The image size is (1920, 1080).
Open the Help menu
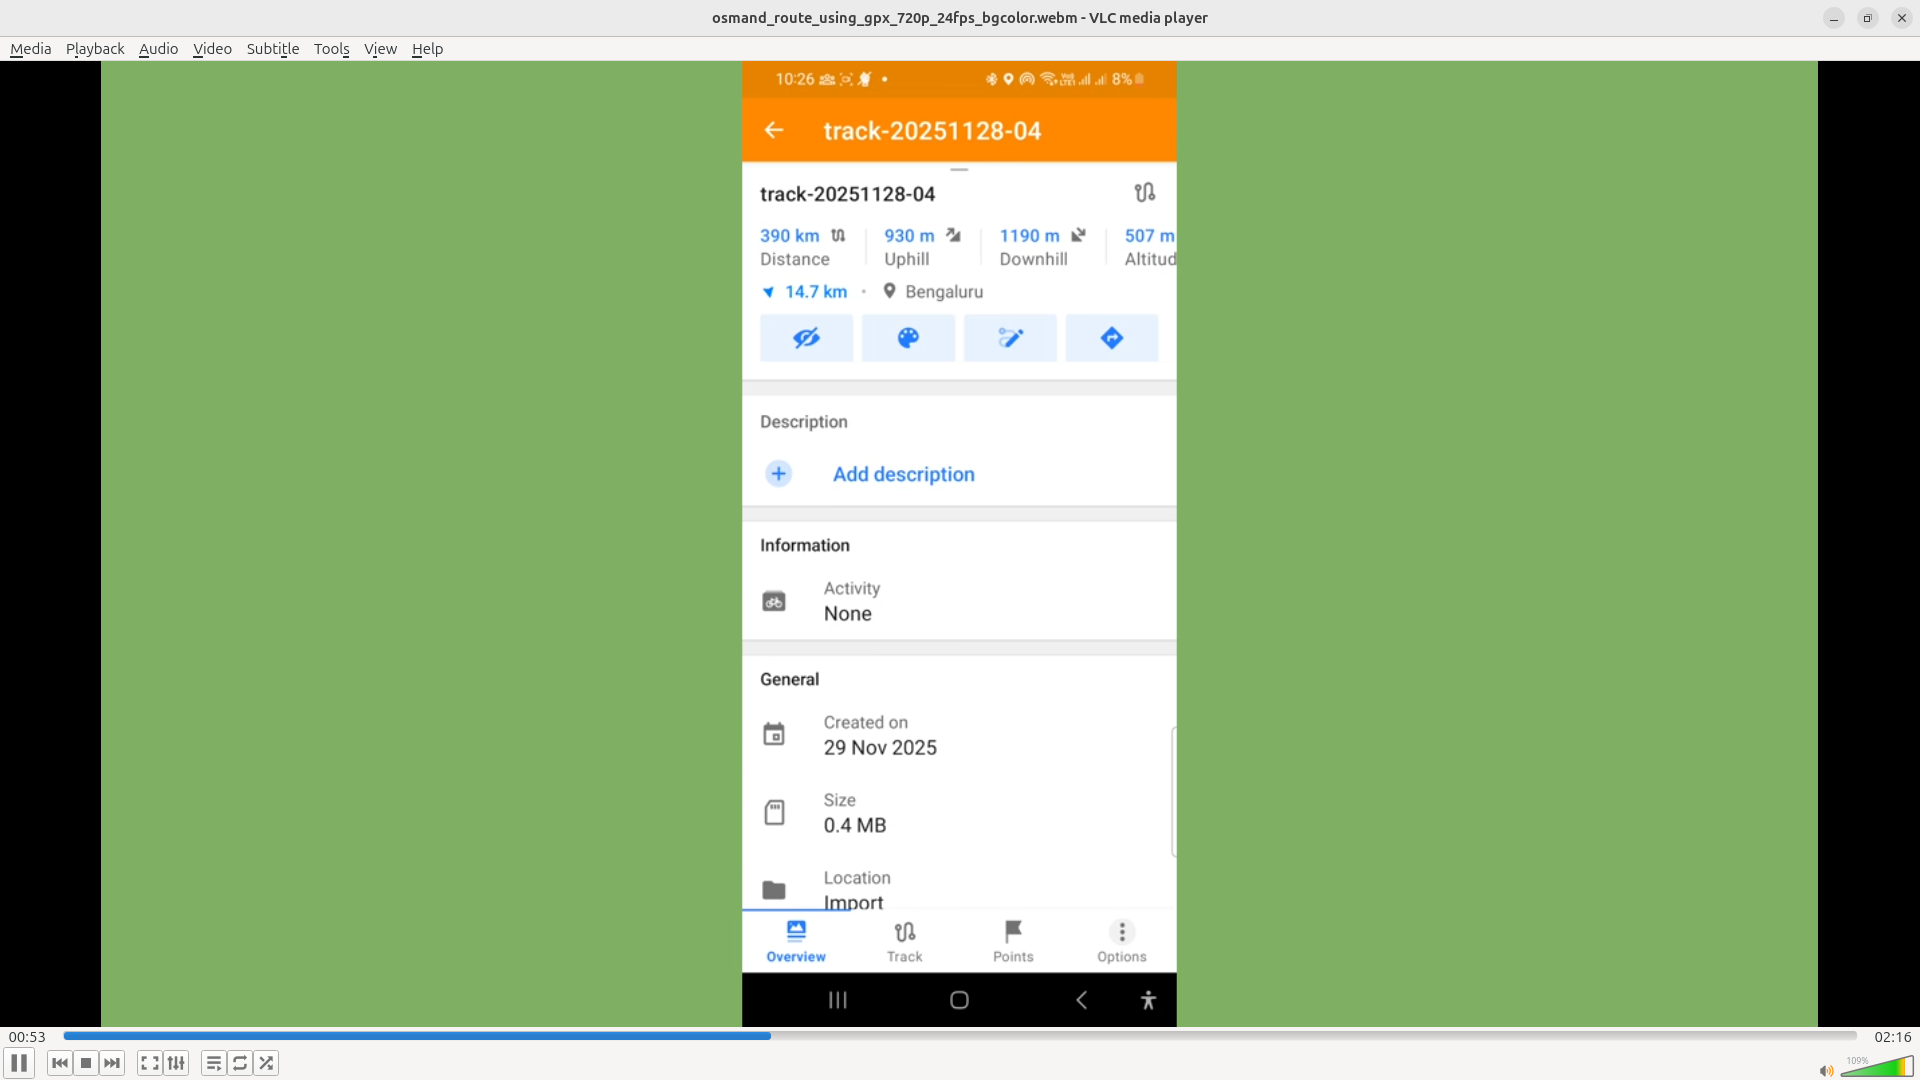[427, 48]
